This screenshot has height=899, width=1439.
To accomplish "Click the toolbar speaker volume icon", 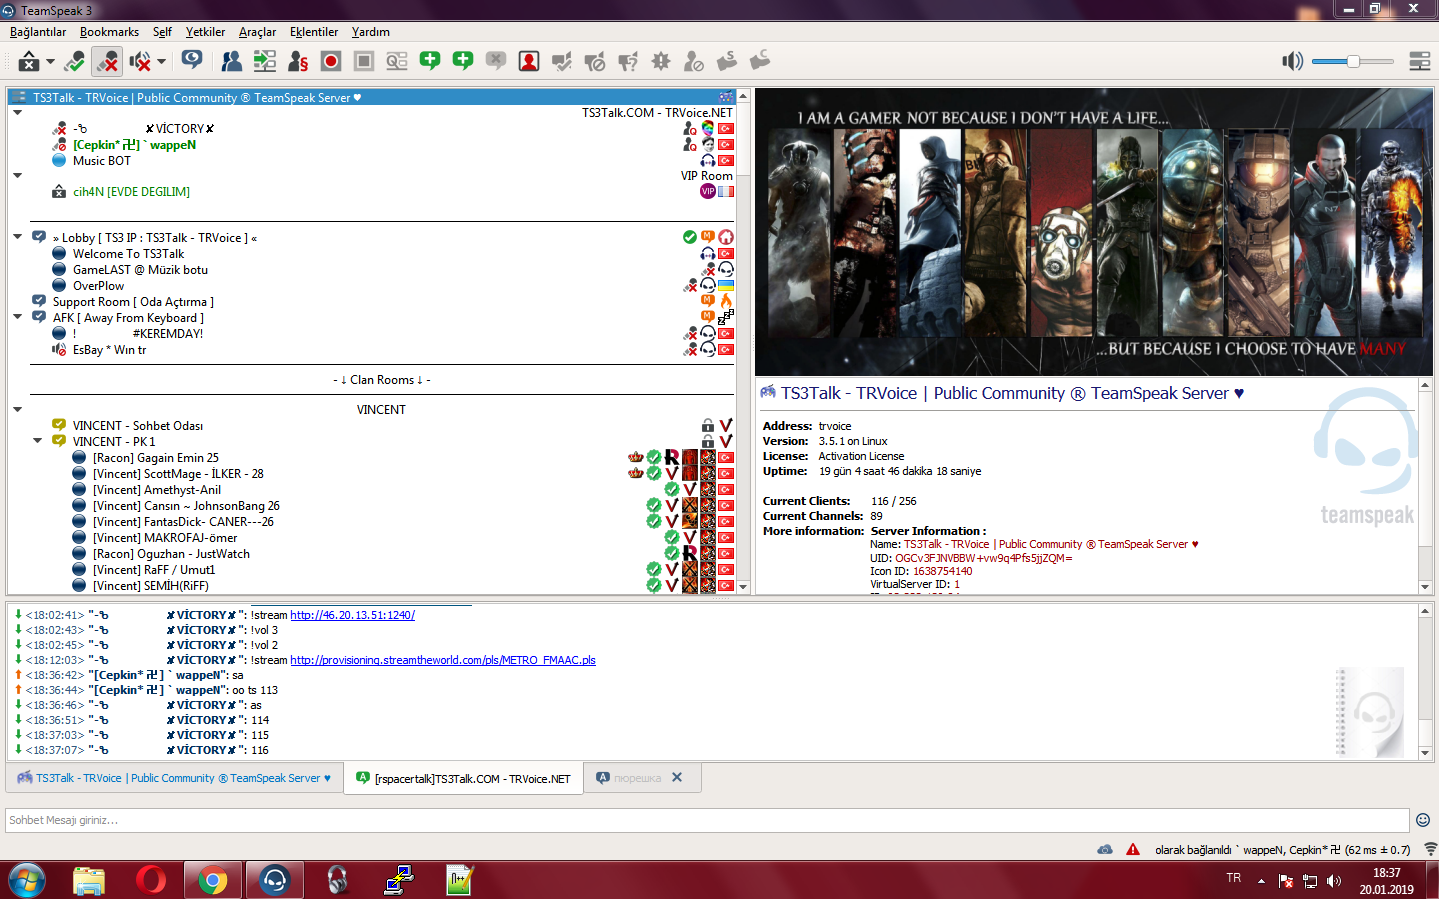I will [x=1292, y=62].
